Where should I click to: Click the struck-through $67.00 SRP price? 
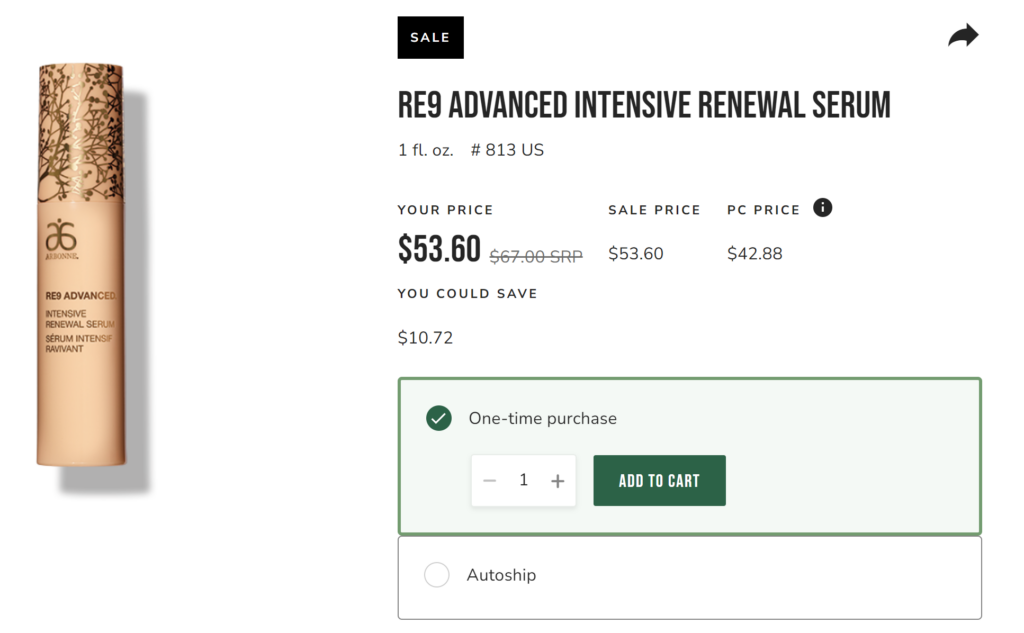536,256
